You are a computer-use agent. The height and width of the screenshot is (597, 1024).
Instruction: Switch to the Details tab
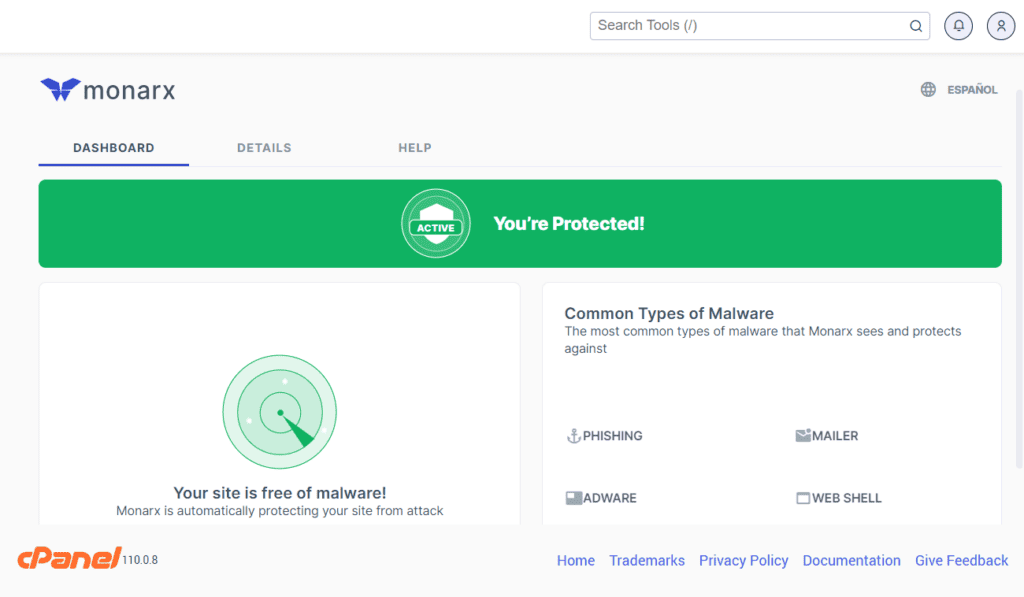[x=264, y=147]
